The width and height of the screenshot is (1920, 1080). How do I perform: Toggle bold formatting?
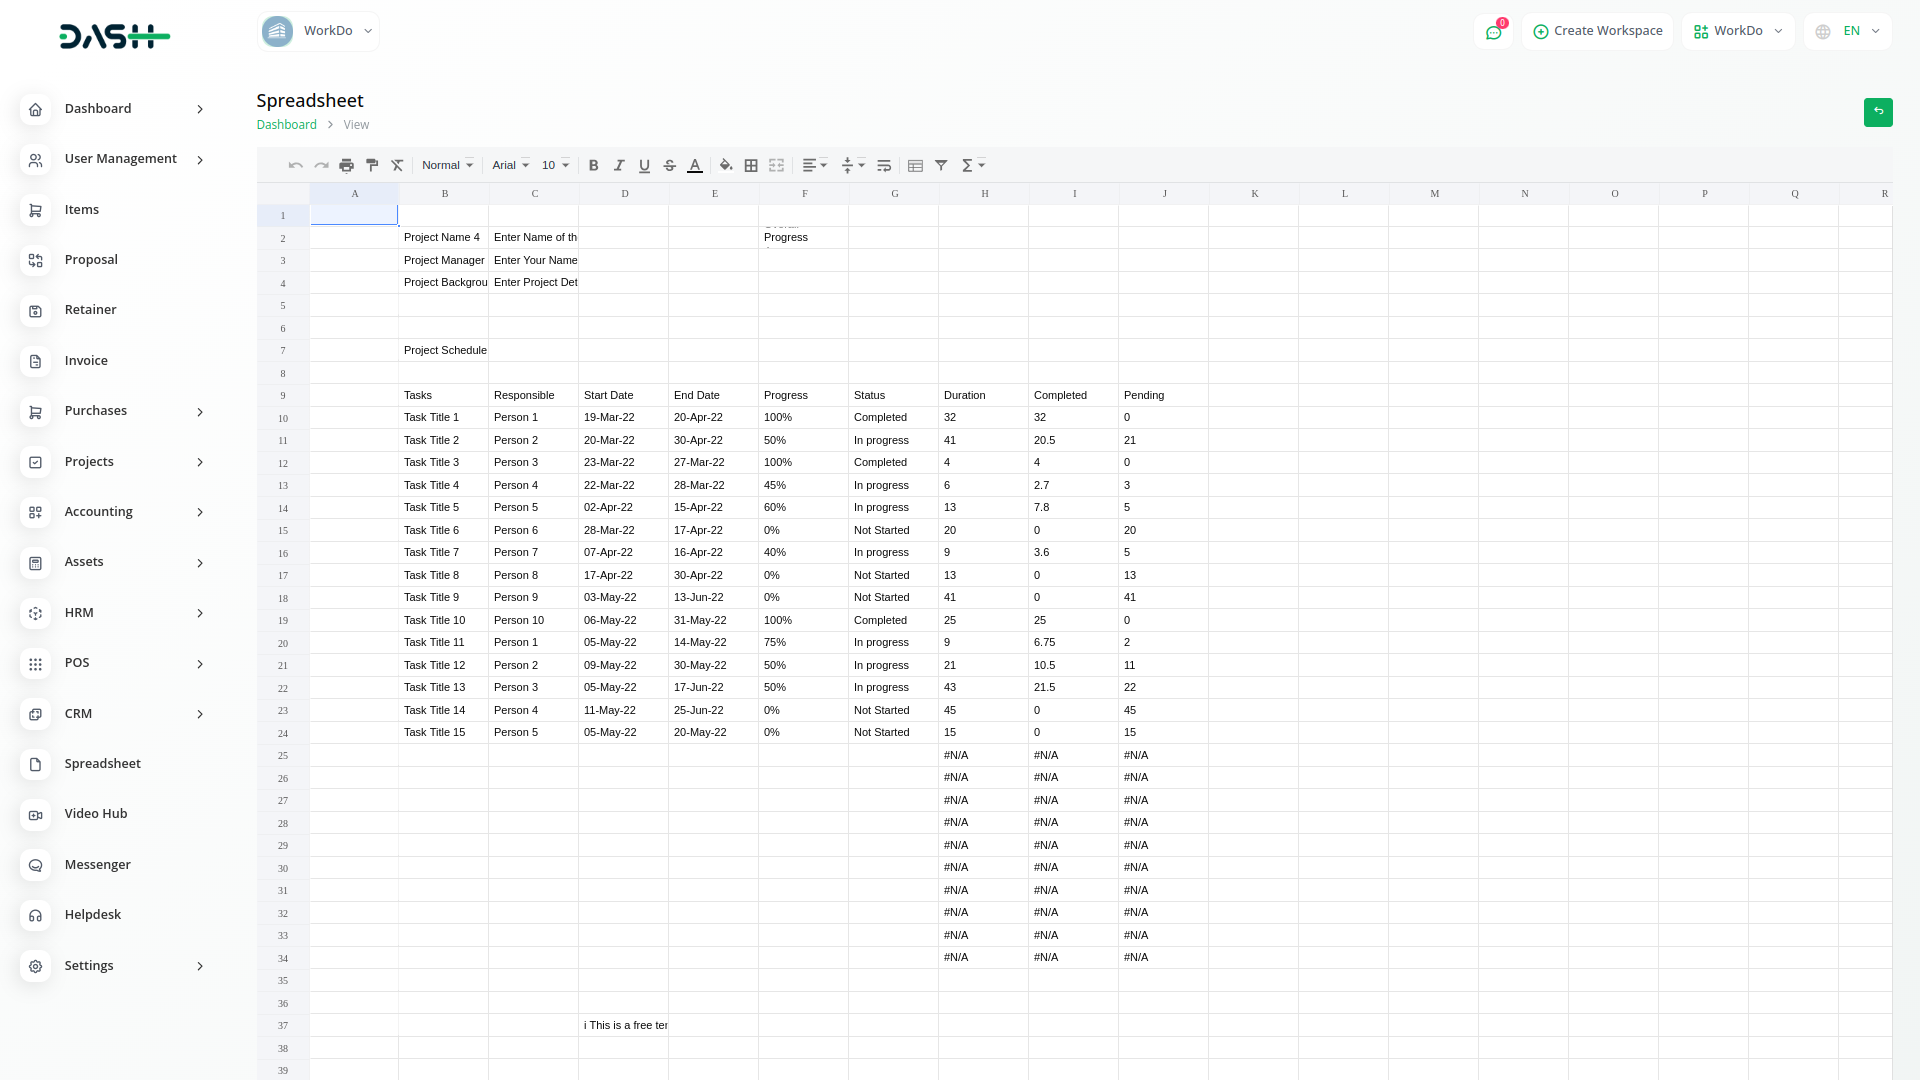pyautogui.click(x=593, y=166)
